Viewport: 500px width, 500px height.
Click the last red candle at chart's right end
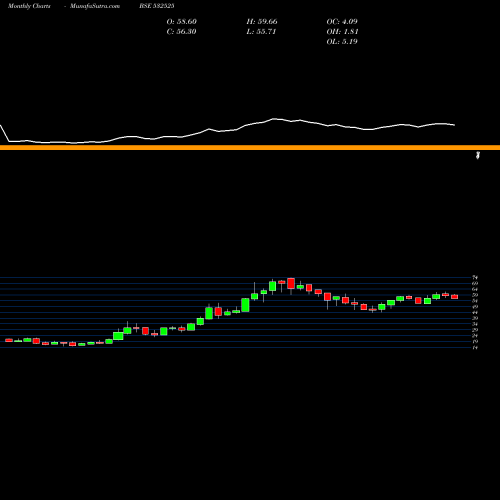pyautogui.click(x=455, y=297)
